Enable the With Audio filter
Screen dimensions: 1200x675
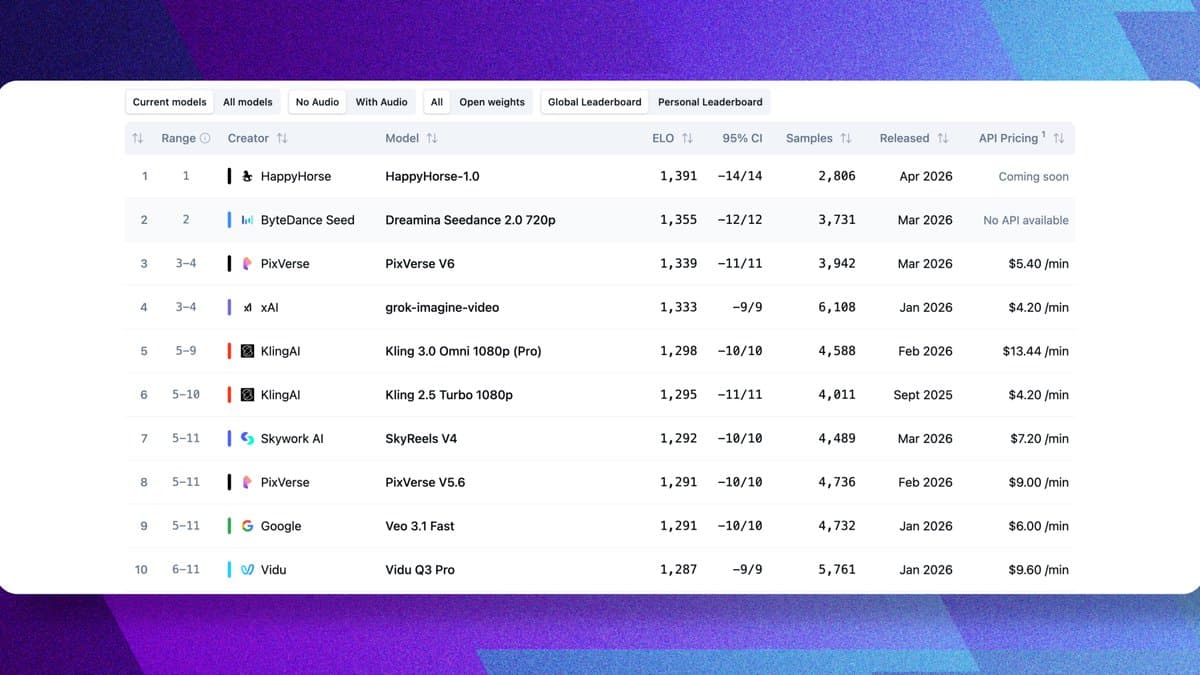click(x=381, y=101)
